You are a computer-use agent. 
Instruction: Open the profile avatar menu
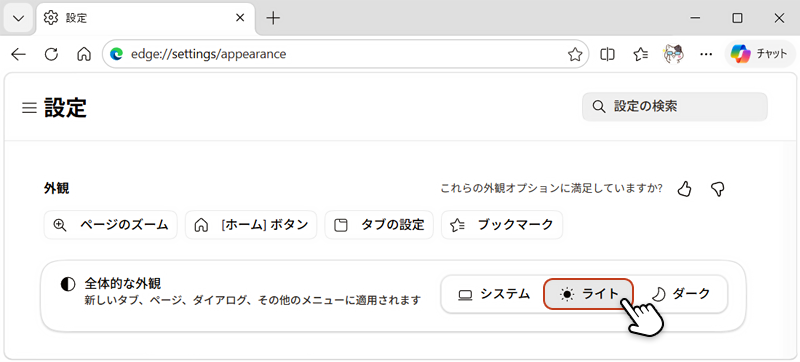pyautogui.click(x=673, y=54)
